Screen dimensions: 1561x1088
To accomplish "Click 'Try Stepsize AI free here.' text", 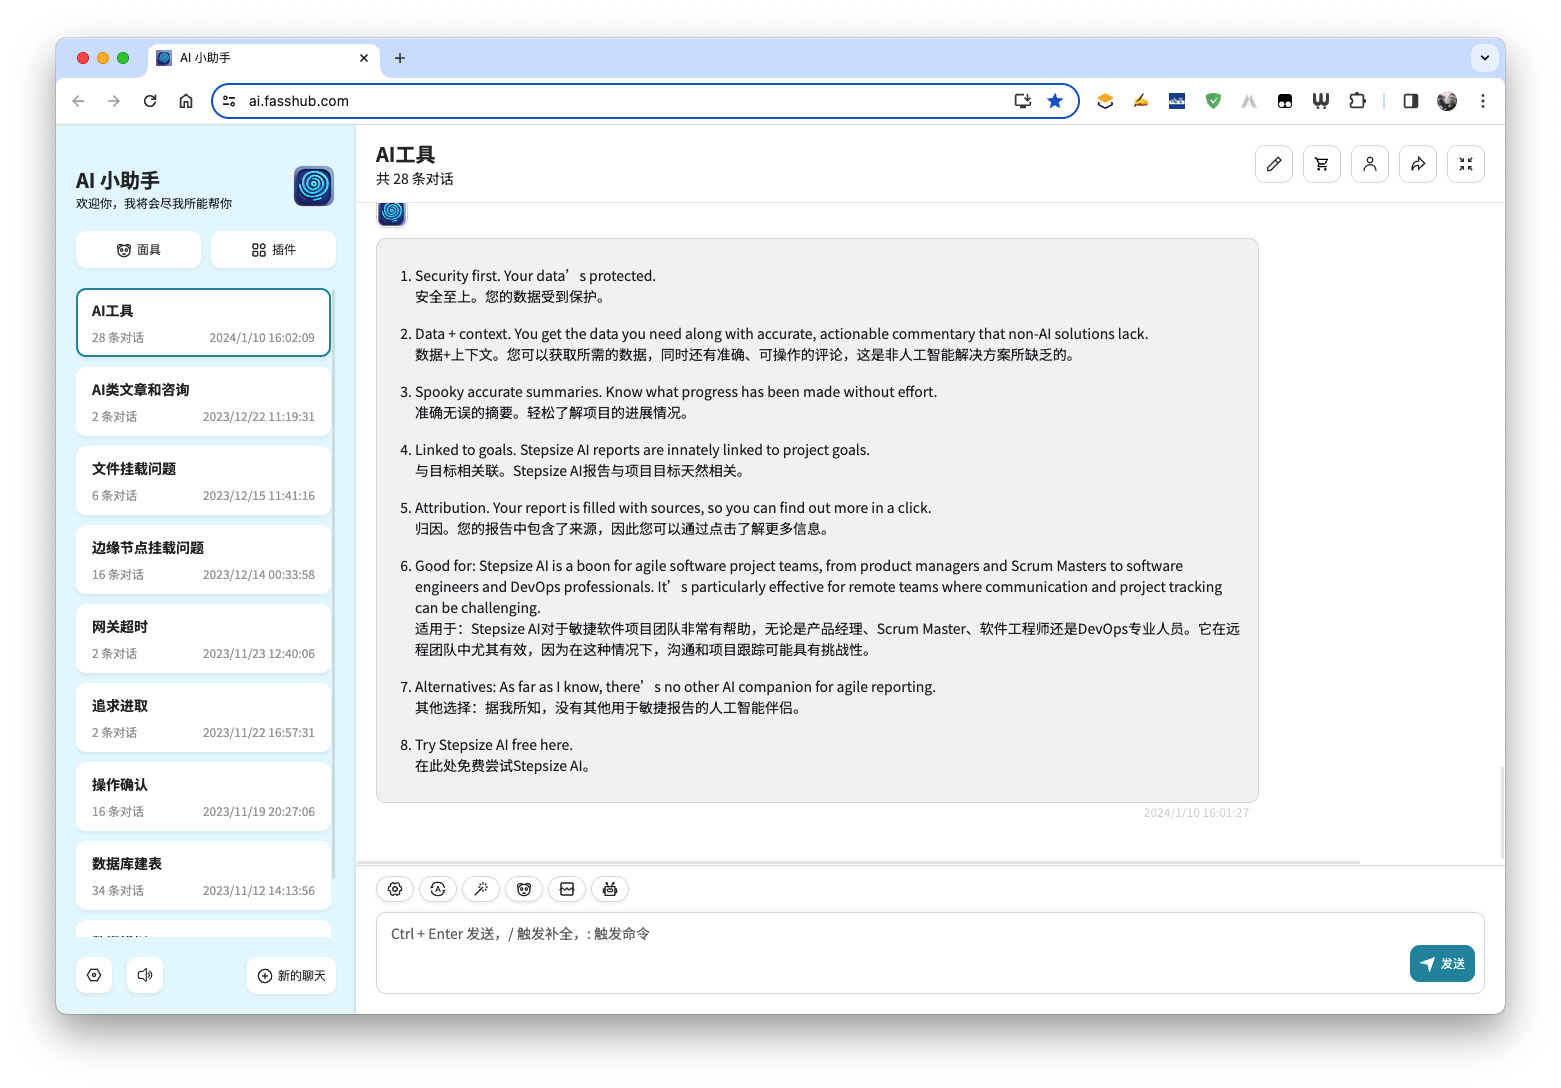I will [494, 745].
